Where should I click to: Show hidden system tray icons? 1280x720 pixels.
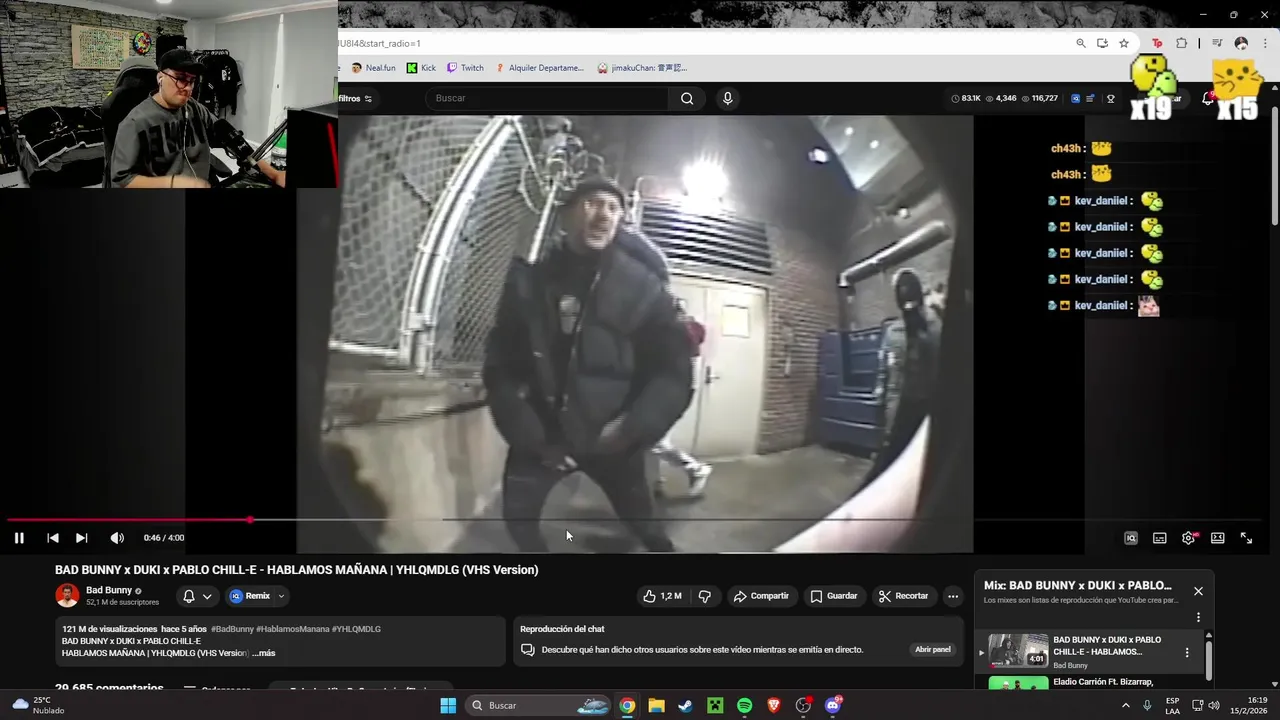point(1125,705)
